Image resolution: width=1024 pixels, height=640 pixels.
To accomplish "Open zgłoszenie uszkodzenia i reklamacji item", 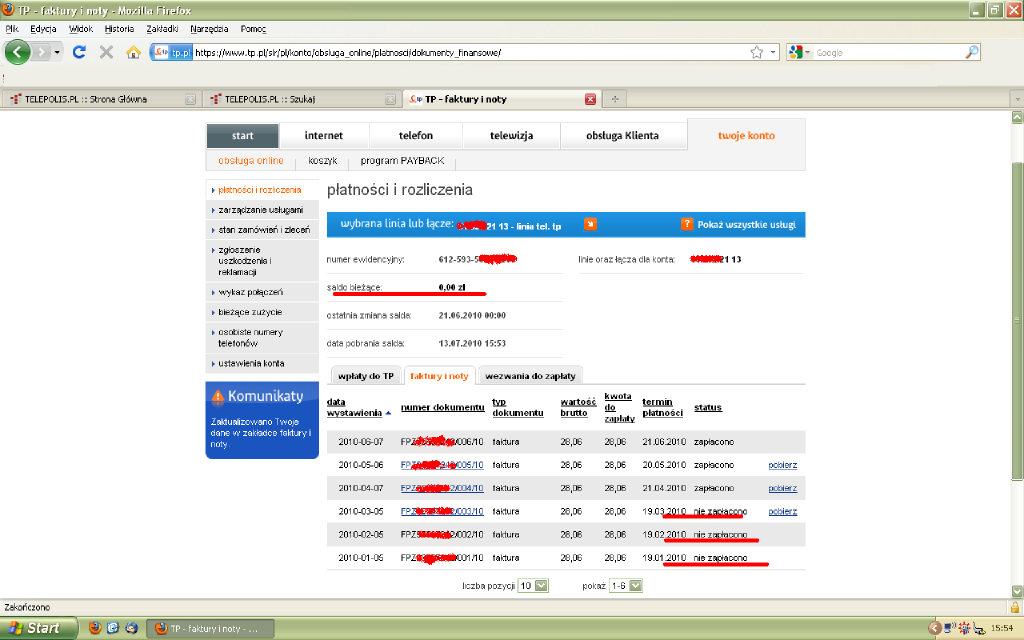I will [262, 261].
